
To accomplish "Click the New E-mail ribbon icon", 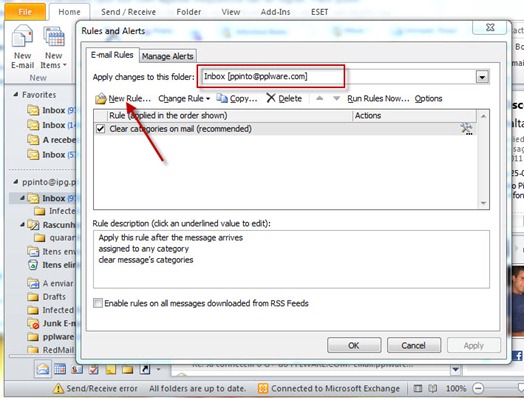I will click(22, 37).
